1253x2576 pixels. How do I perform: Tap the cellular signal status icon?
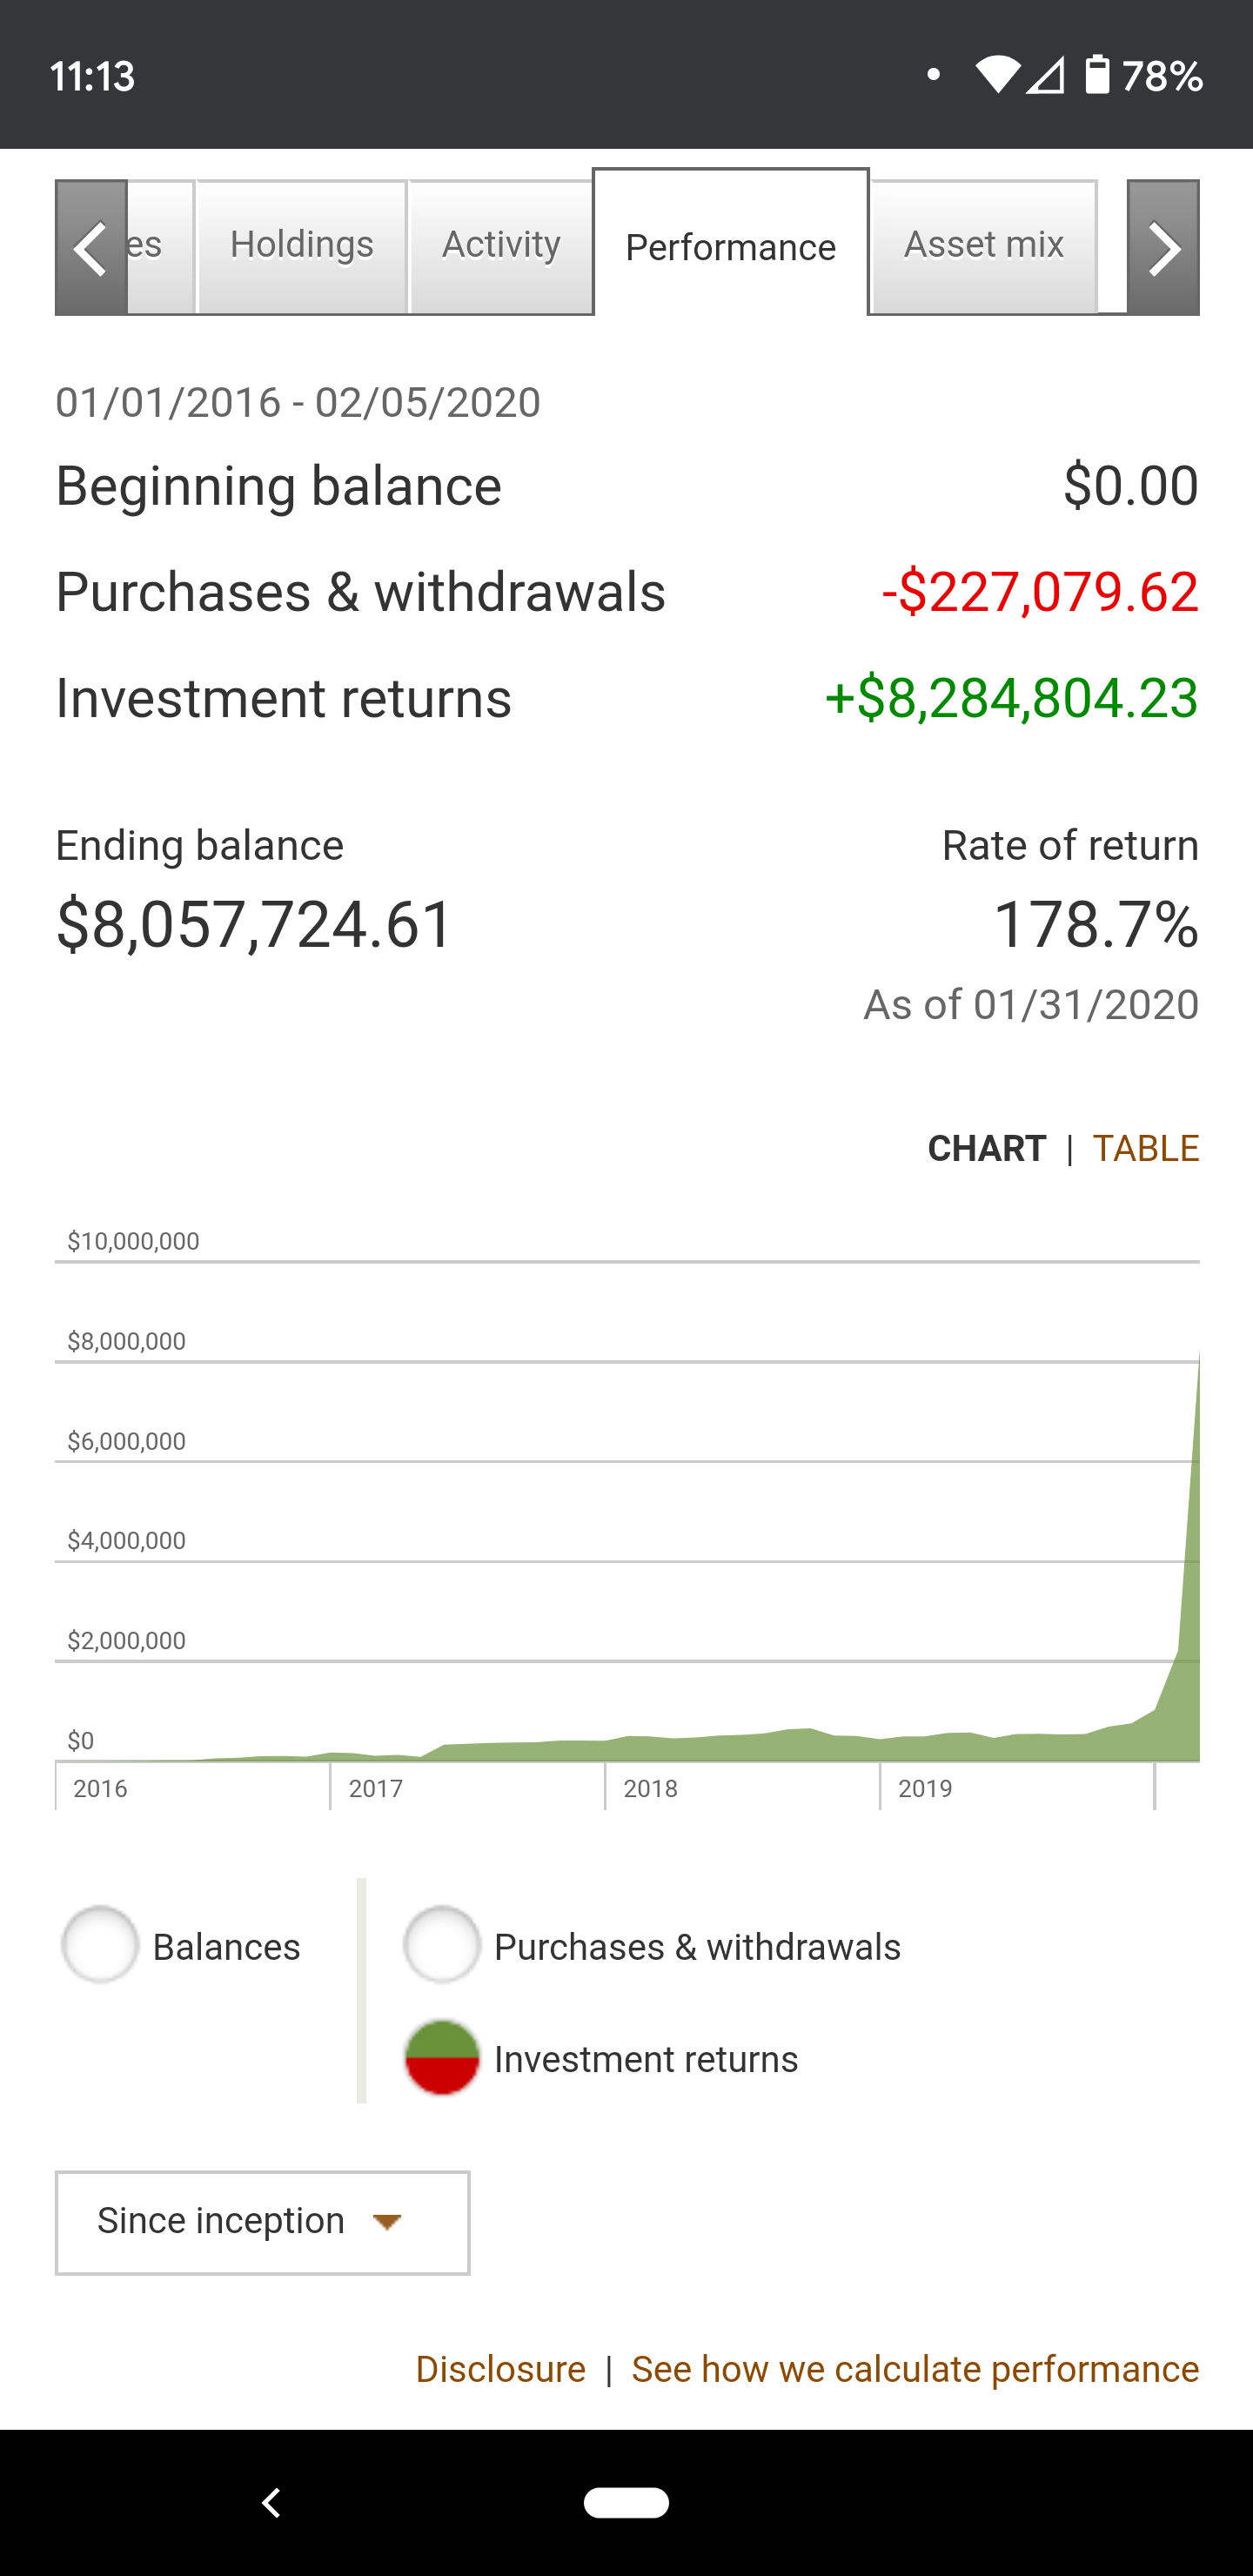point(1045,75)
